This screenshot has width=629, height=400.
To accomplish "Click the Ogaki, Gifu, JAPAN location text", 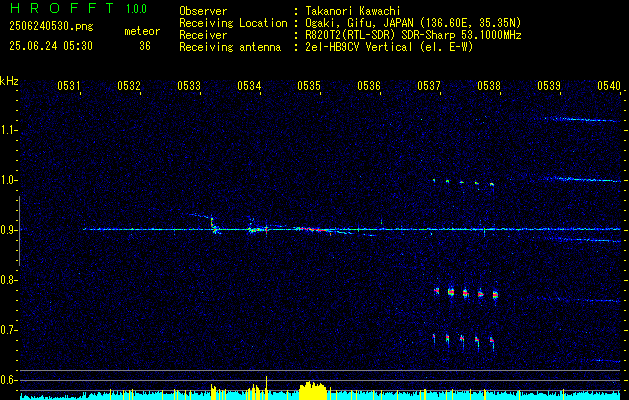I will click(413, 23).
